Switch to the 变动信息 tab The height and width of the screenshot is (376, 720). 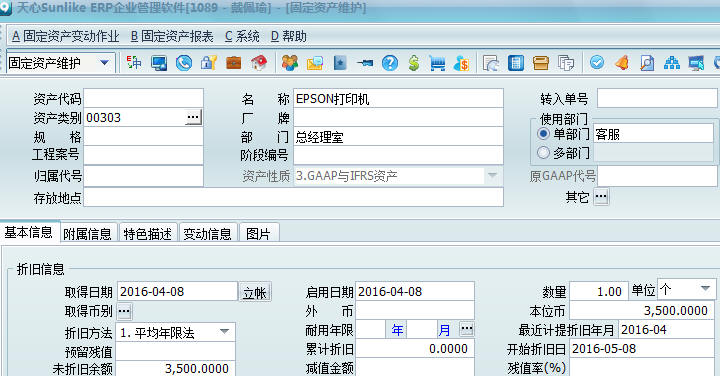point(208,234)
